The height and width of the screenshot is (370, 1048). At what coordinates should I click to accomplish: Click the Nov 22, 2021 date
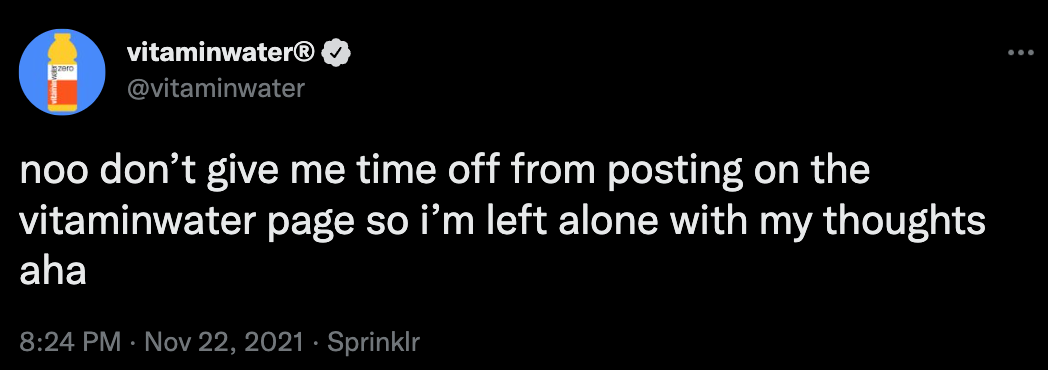coord(223,343)
